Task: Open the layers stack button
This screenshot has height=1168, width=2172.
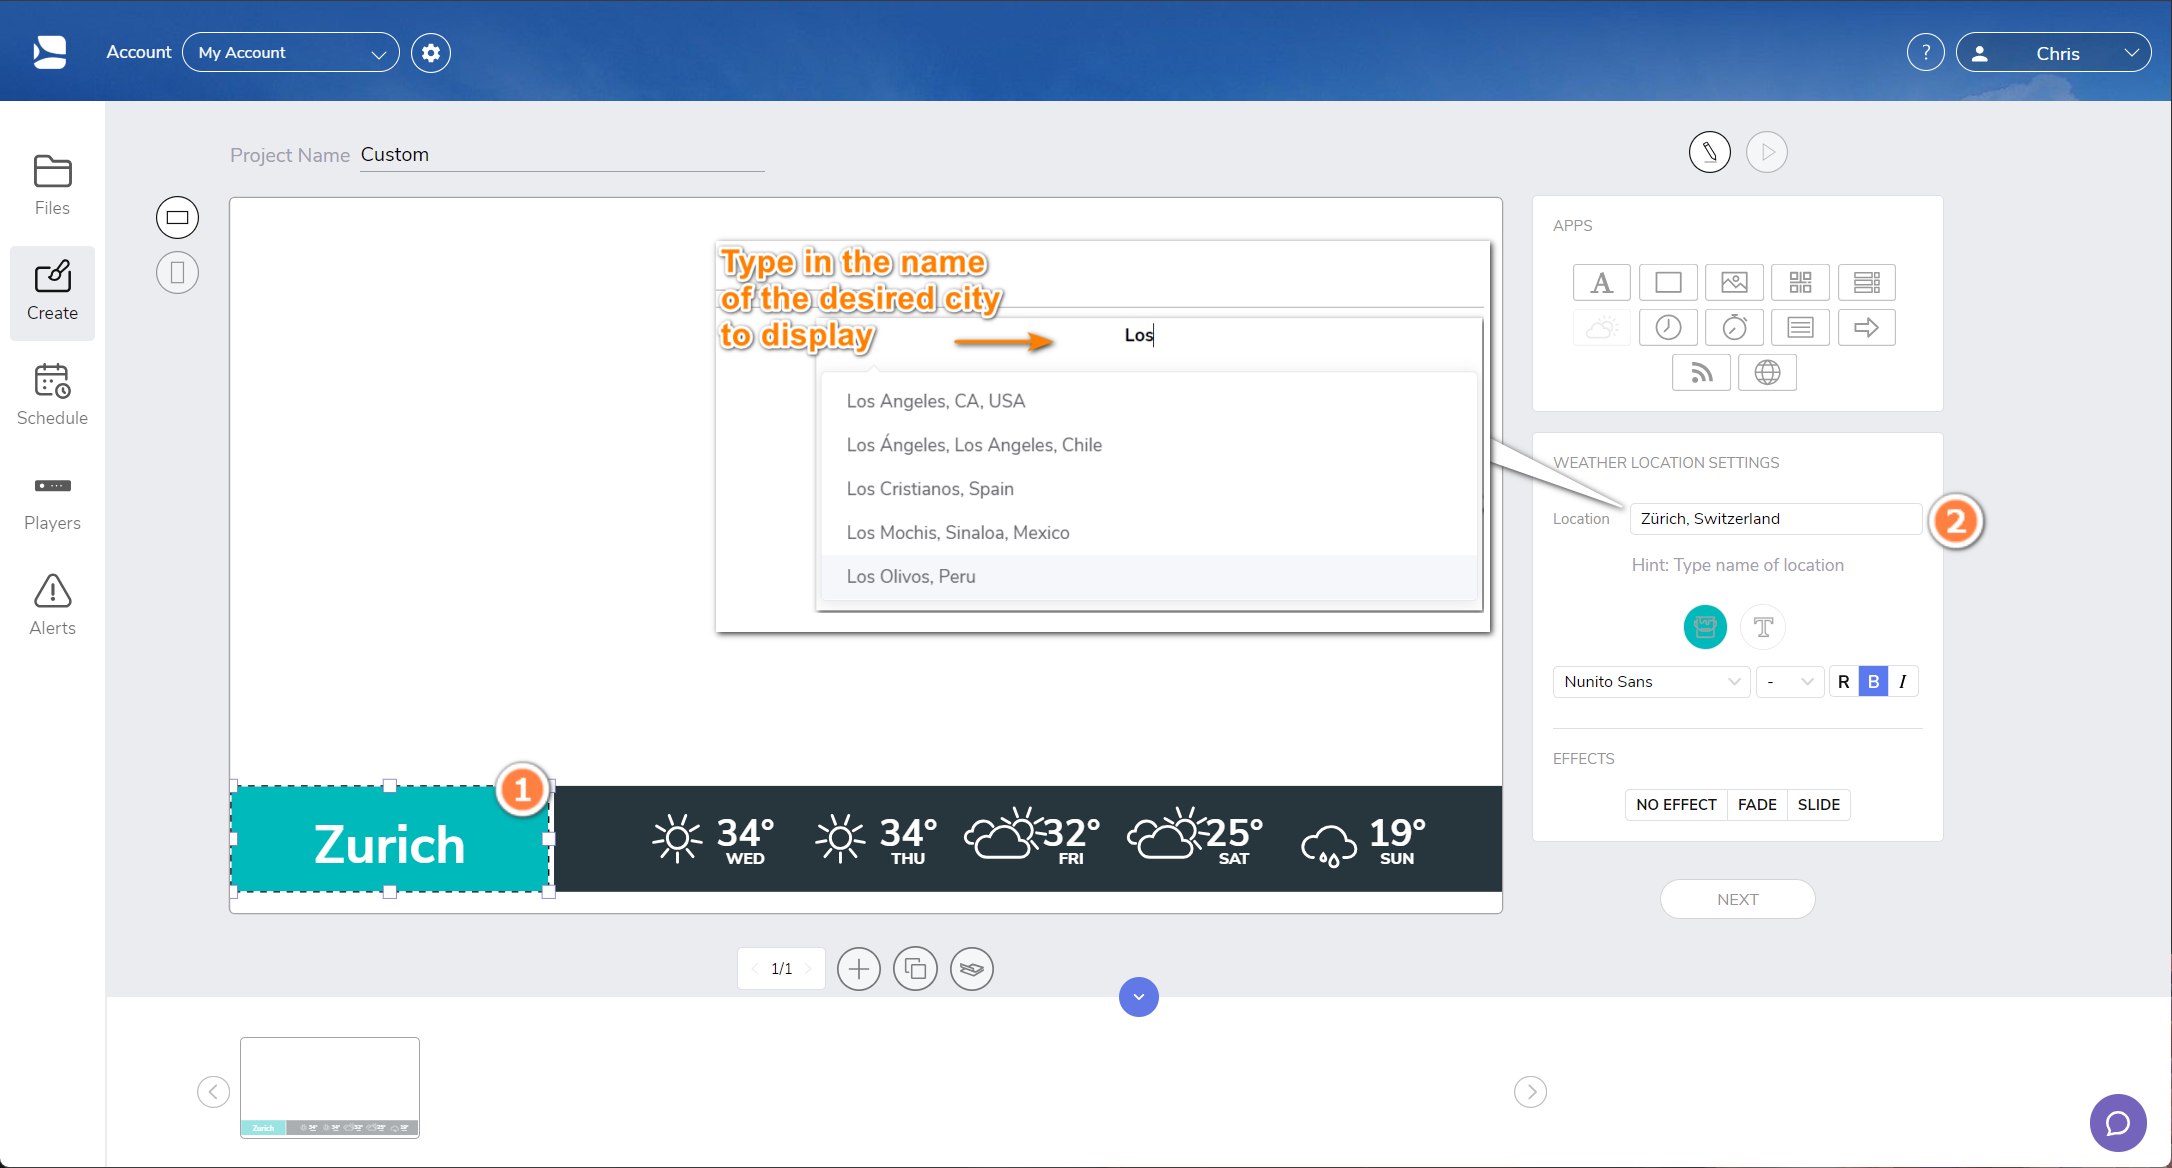Action: 972,969
